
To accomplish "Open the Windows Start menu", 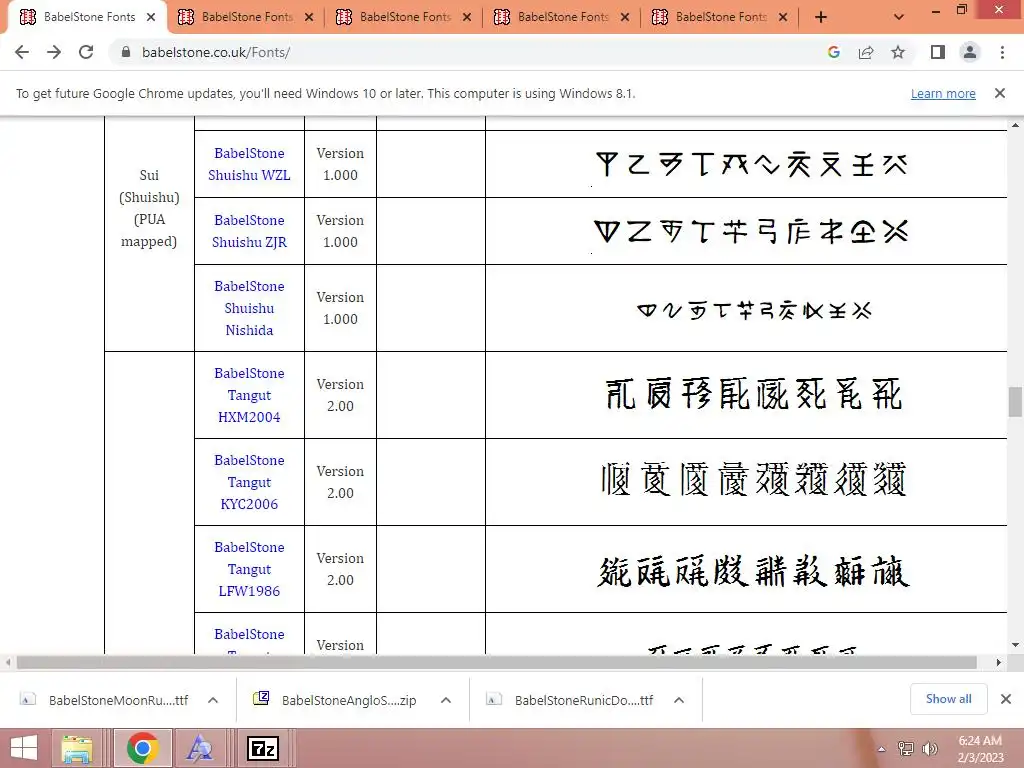I will [24, 748].
